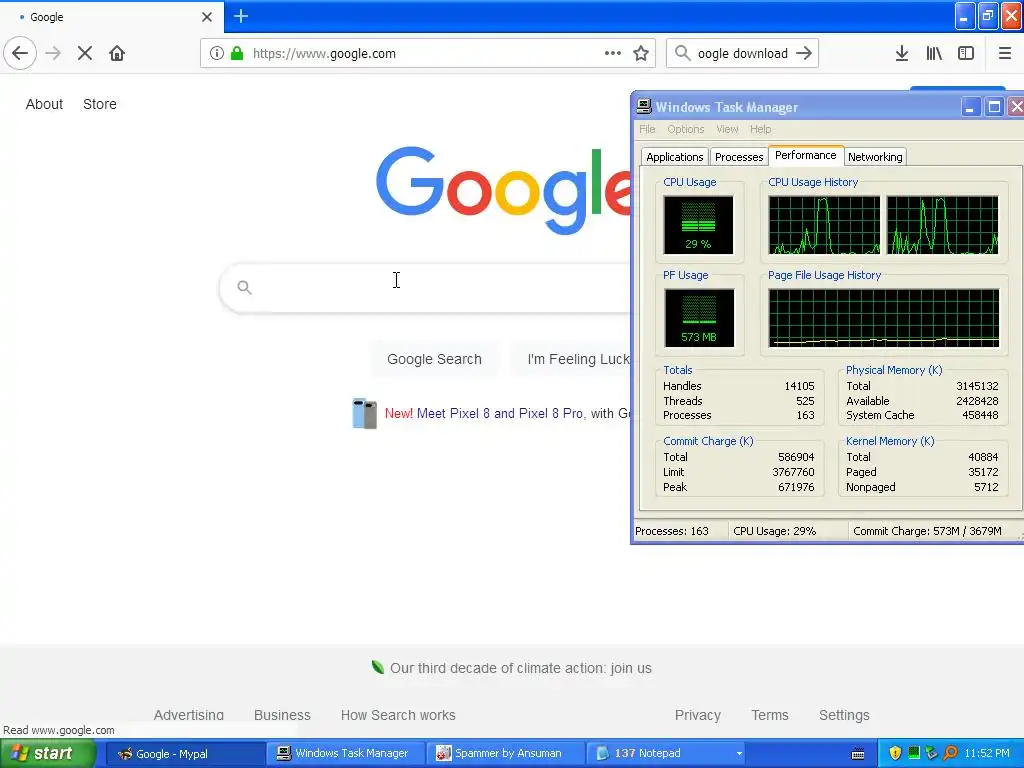Click the Processes: 163 status bar entry

click(x=672, y=531)
